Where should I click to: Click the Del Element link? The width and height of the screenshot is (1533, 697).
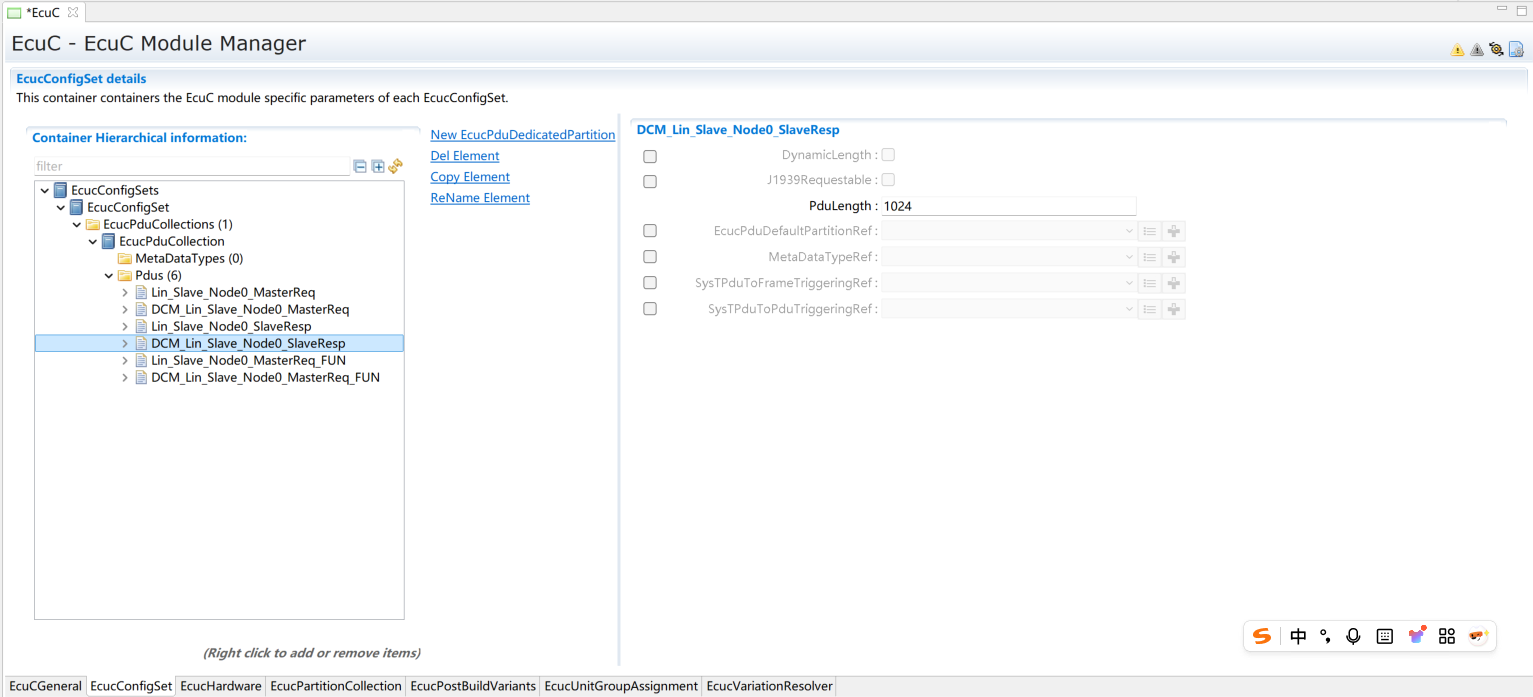(464, 156)
